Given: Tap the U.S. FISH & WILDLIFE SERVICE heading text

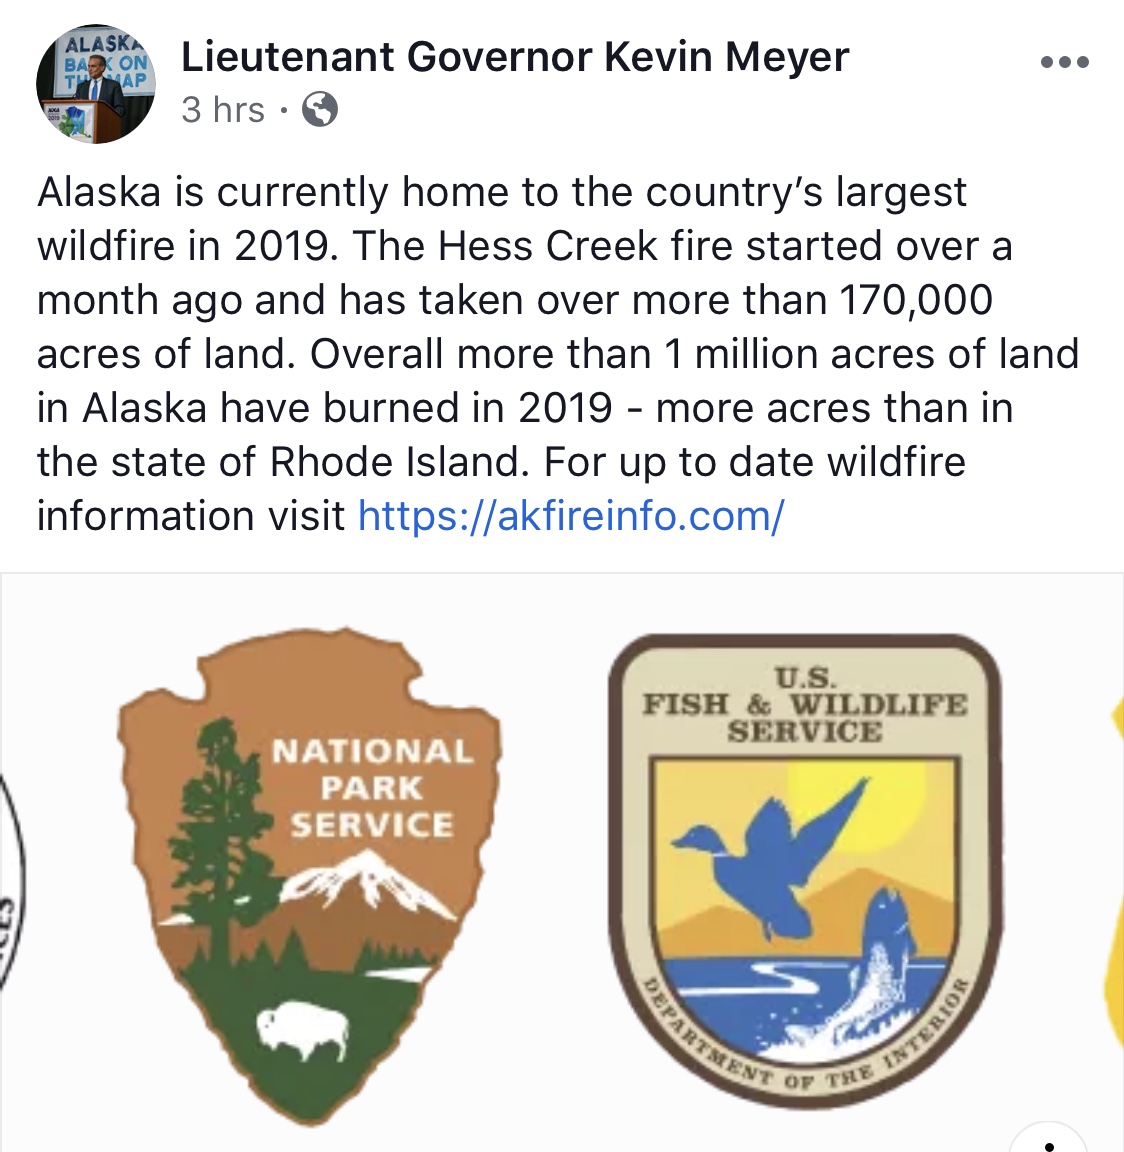Looking at the screenshot, I should tap(805, 704).
